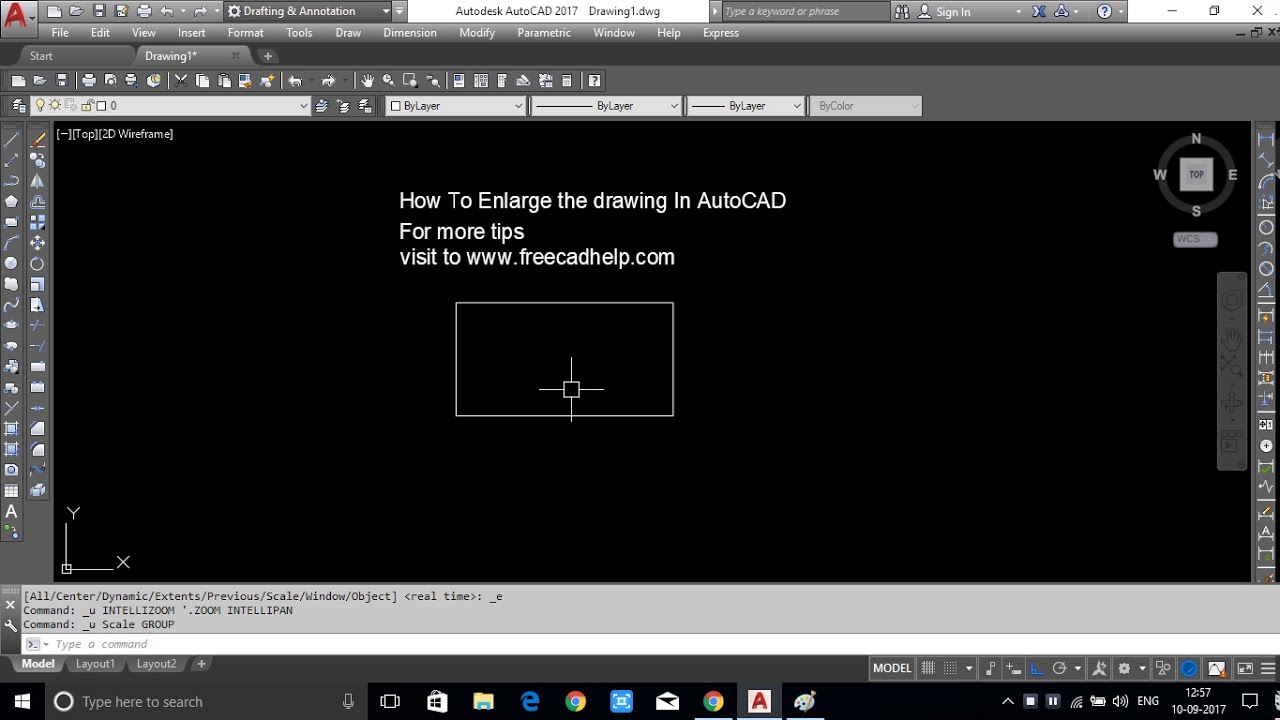The height and width of the screenshot is (720, 1280).
Task: Select the Scale tool in the Modify toolbar
Action: [x=37, y=284]
